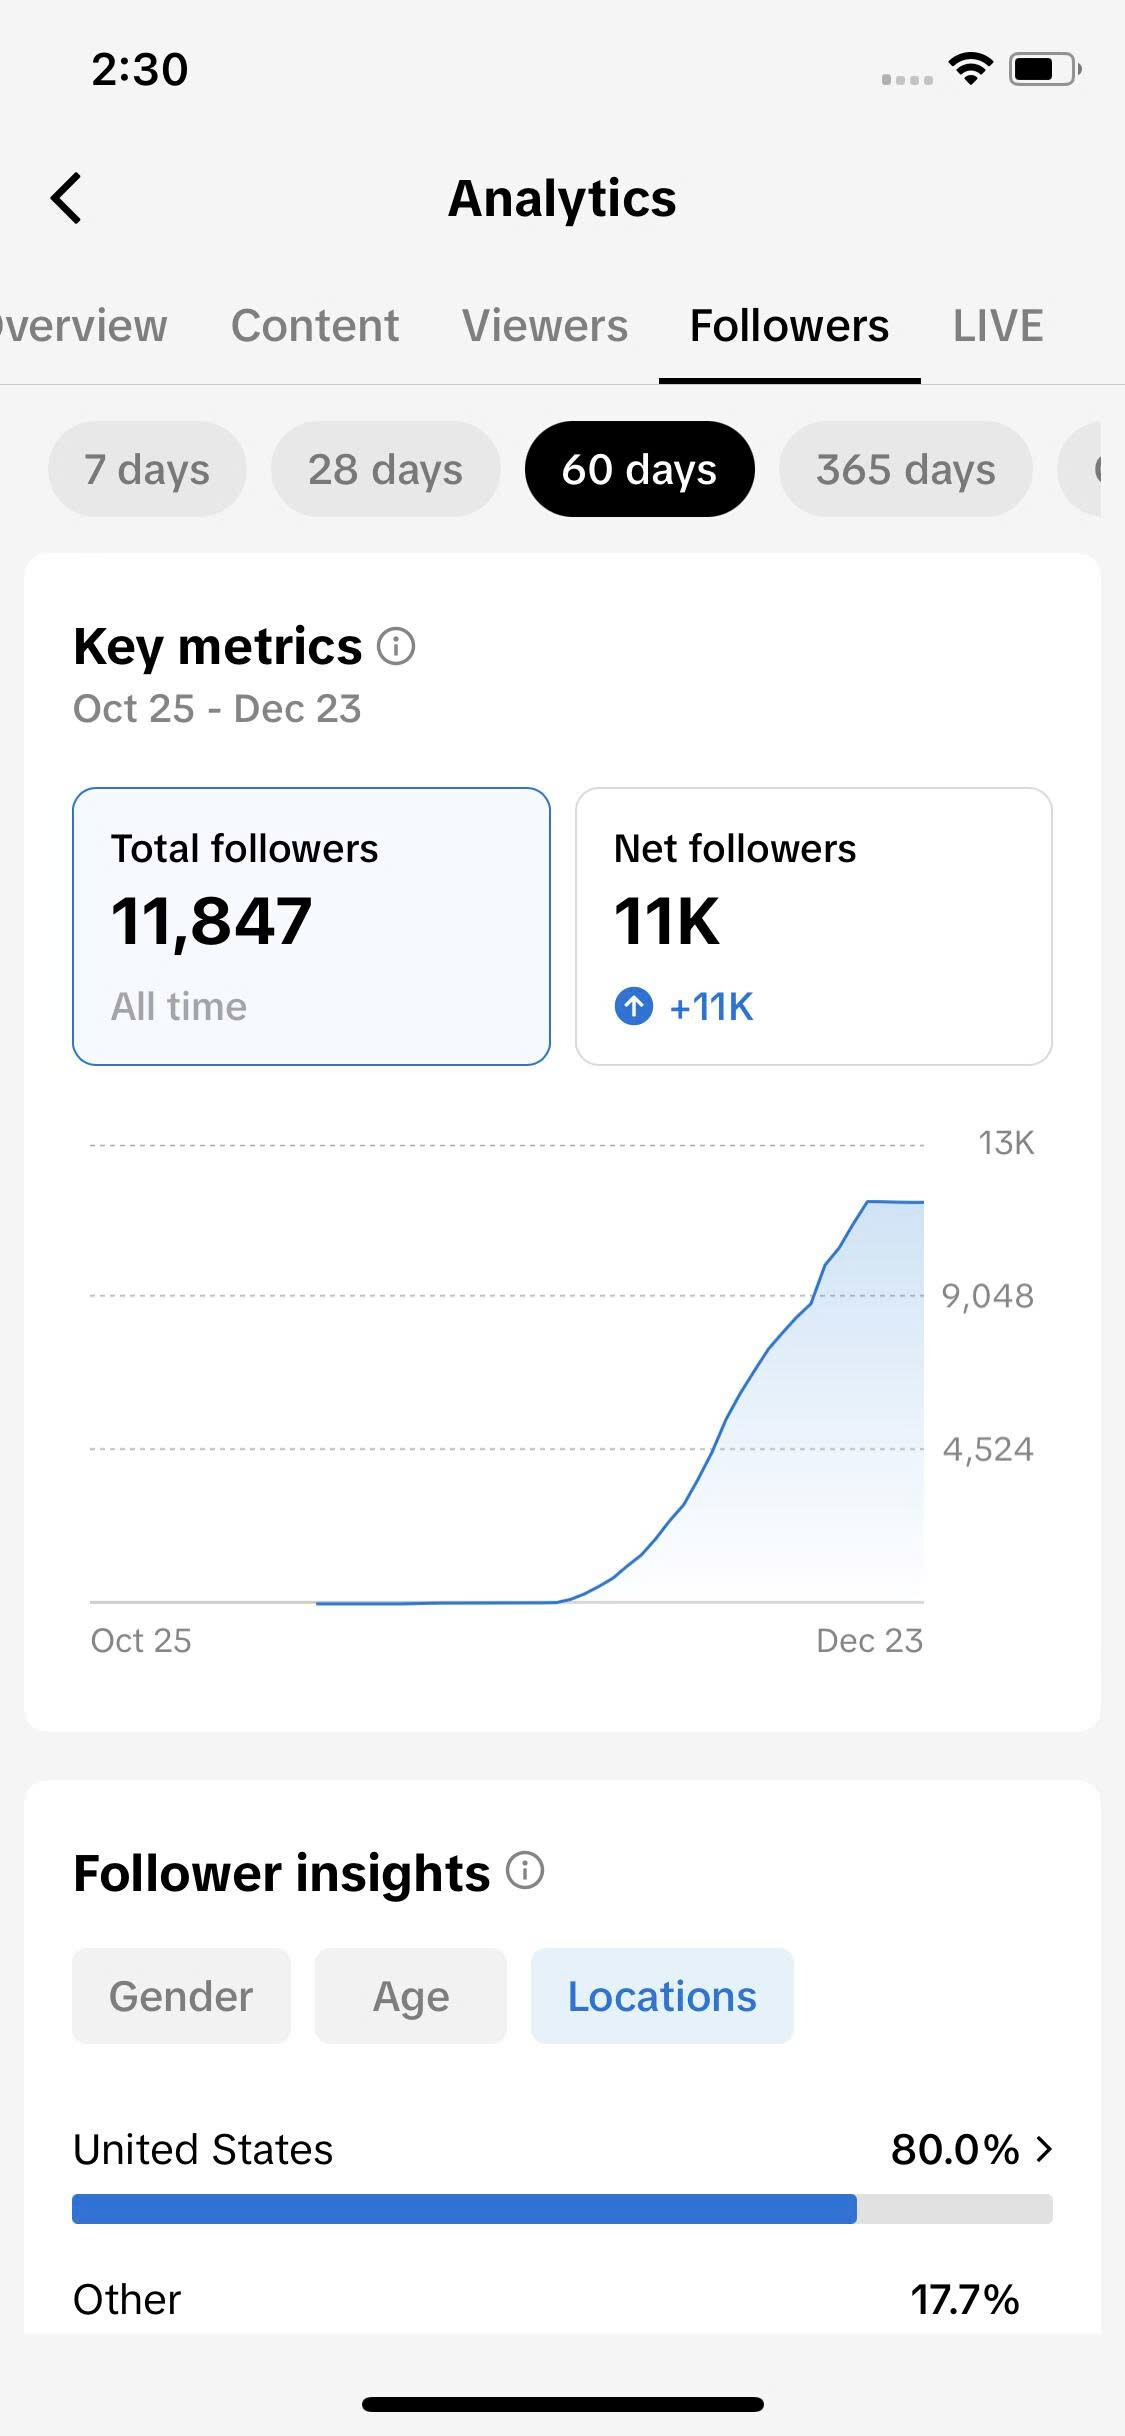Select the 7 days range
Screen dimensions: 1125x2436
[147, 469]
